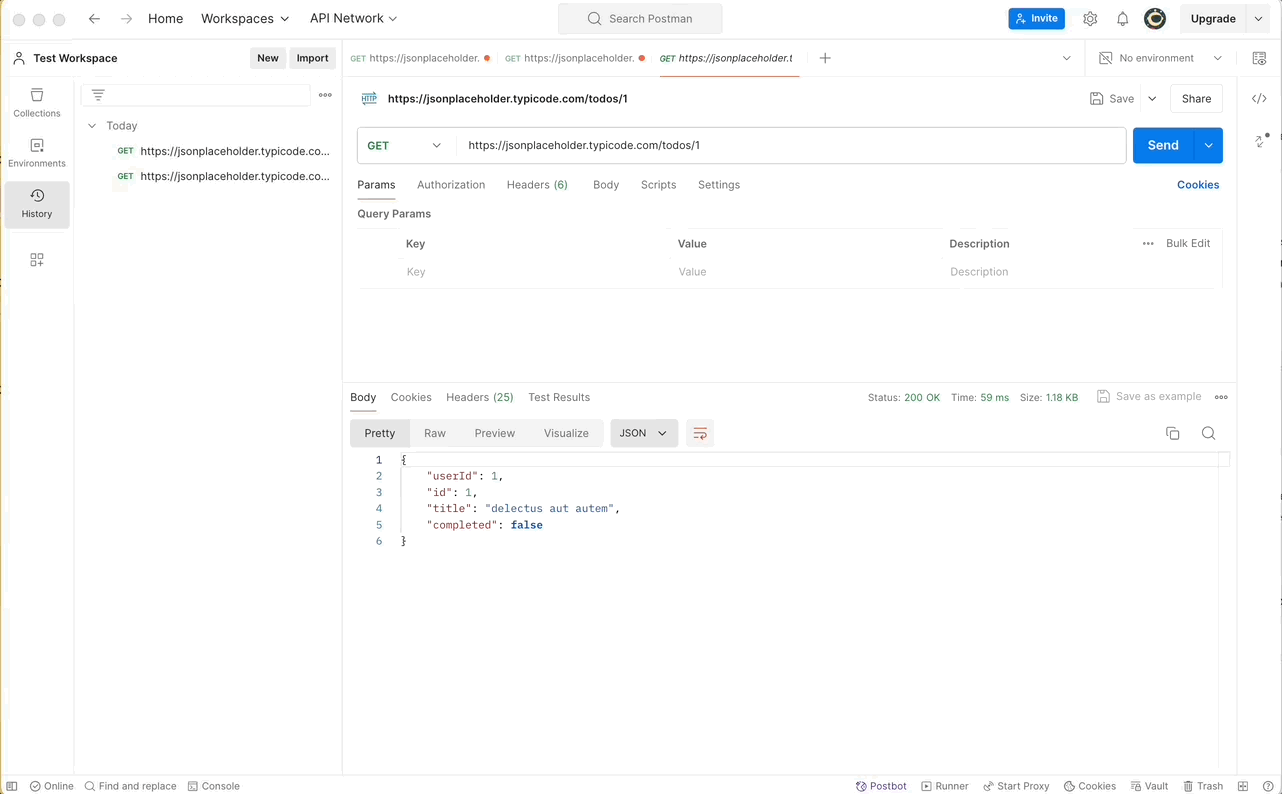1282x794 pixels.
Task: Open the code snippet icon
Action: [x=1259, y=98]
